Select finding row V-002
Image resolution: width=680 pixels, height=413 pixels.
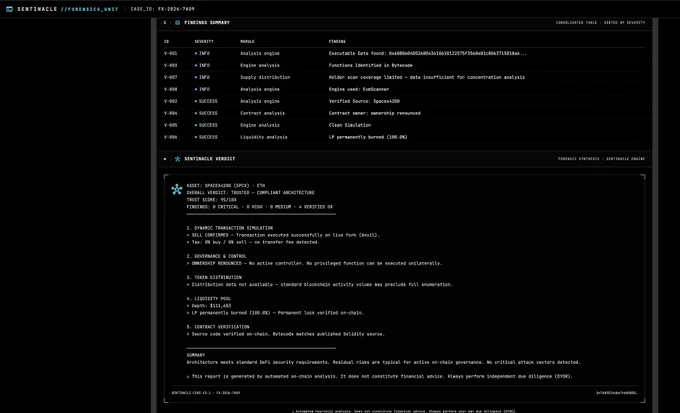point(404,101)
